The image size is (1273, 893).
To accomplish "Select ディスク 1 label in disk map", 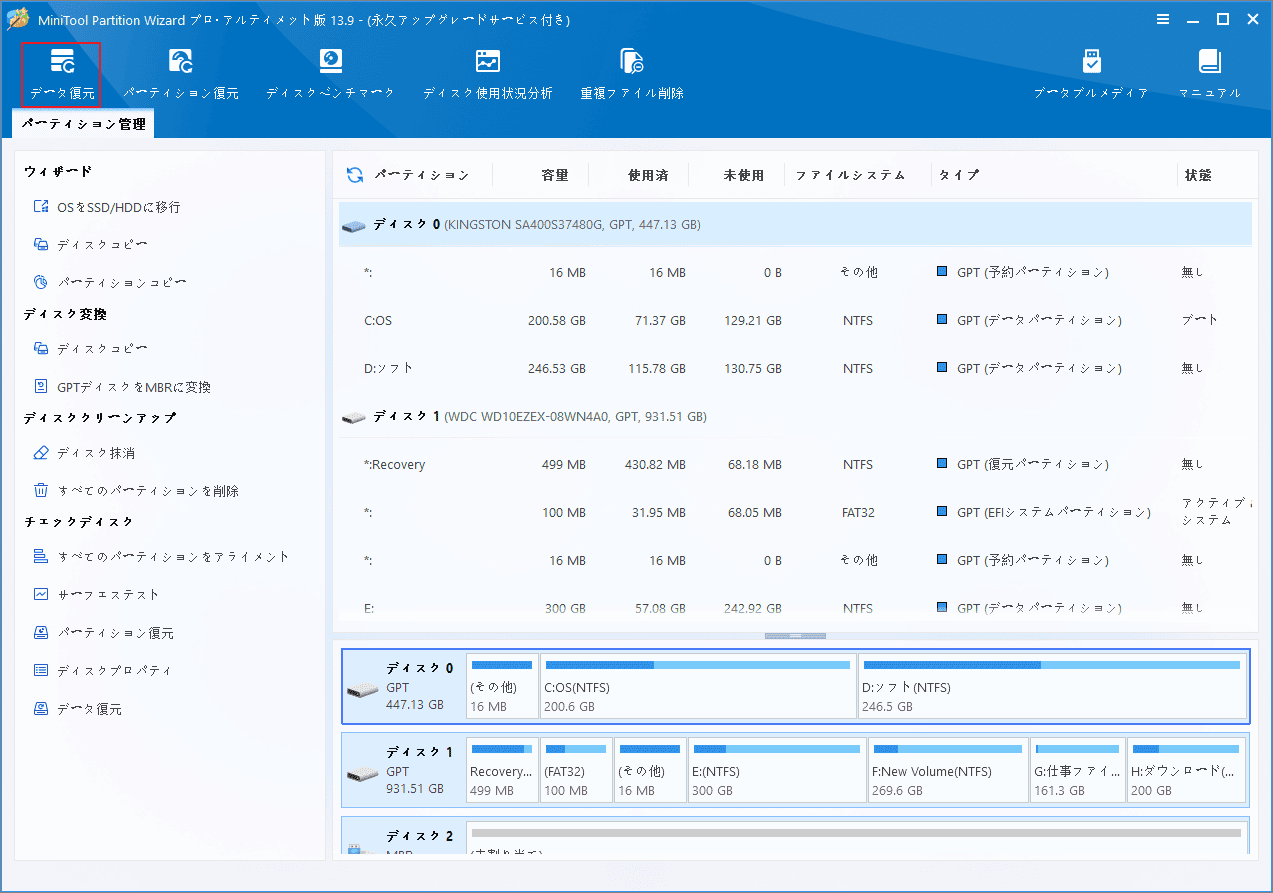I will (404, 770).
